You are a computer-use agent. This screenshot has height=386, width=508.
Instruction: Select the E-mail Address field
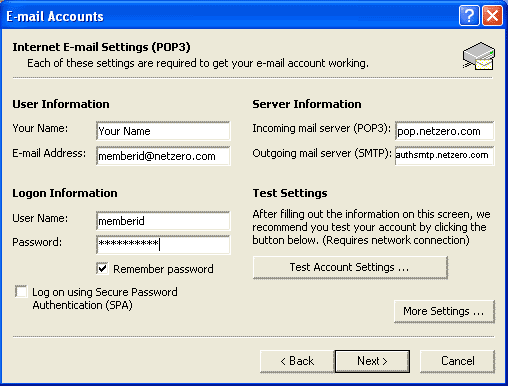pyautogui.click(x=163, y=156)
